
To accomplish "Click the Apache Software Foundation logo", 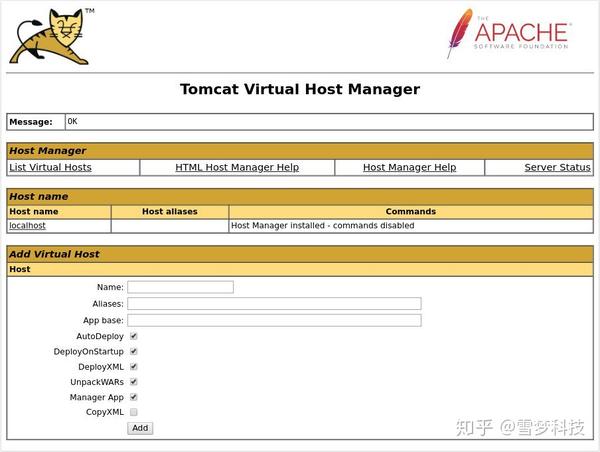I will tap(509, 34).
